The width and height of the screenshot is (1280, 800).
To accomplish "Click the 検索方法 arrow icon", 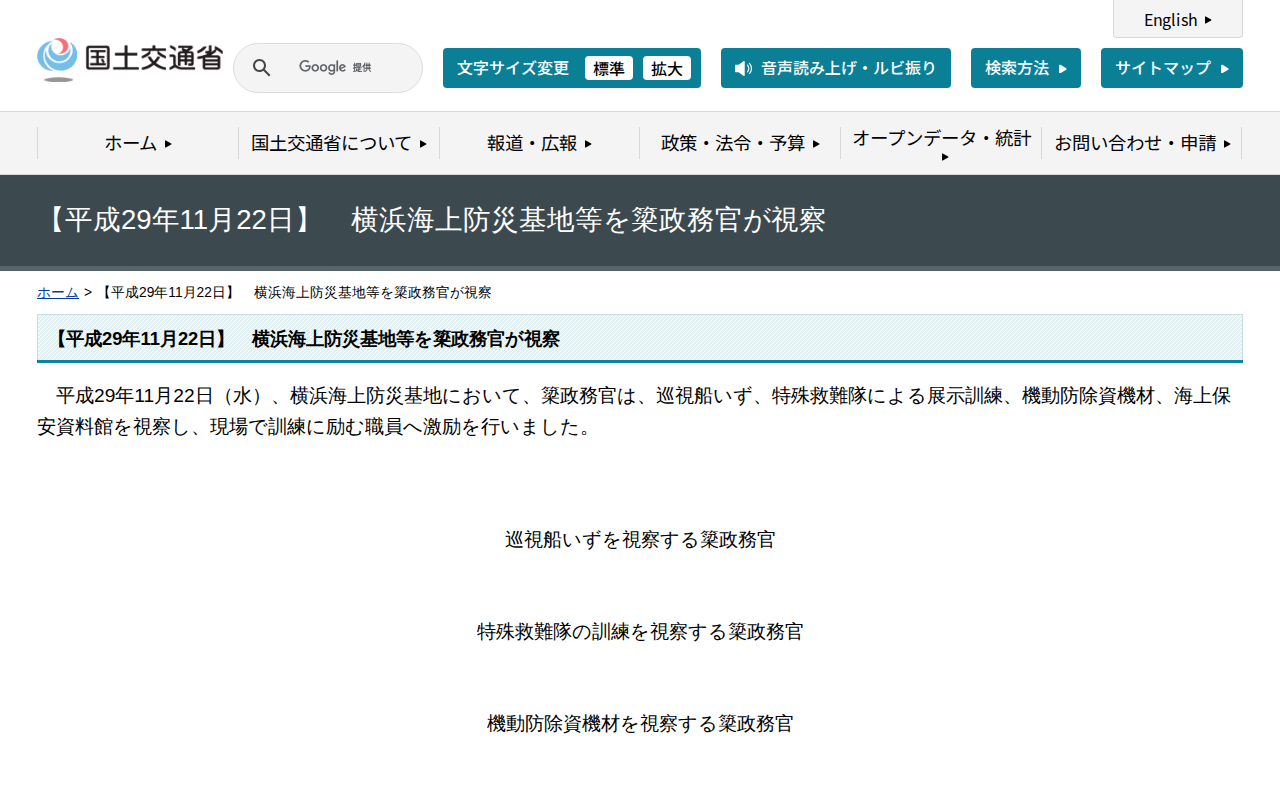I will [1064, 68].
